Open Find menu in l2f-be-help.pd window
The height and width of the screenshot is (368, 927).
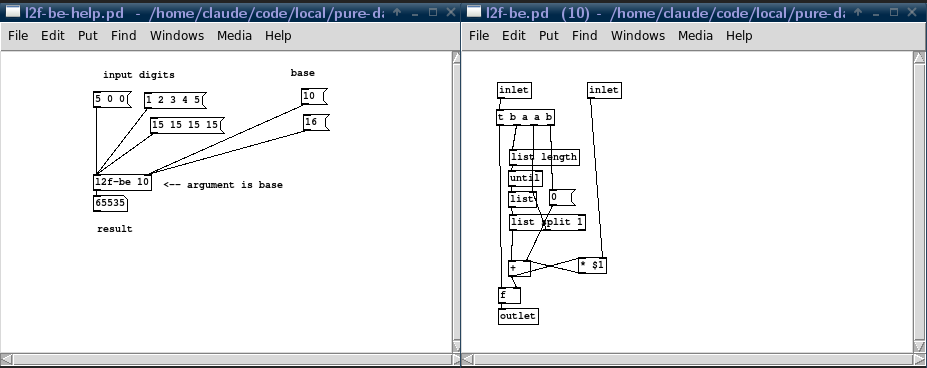pos(124,35)
